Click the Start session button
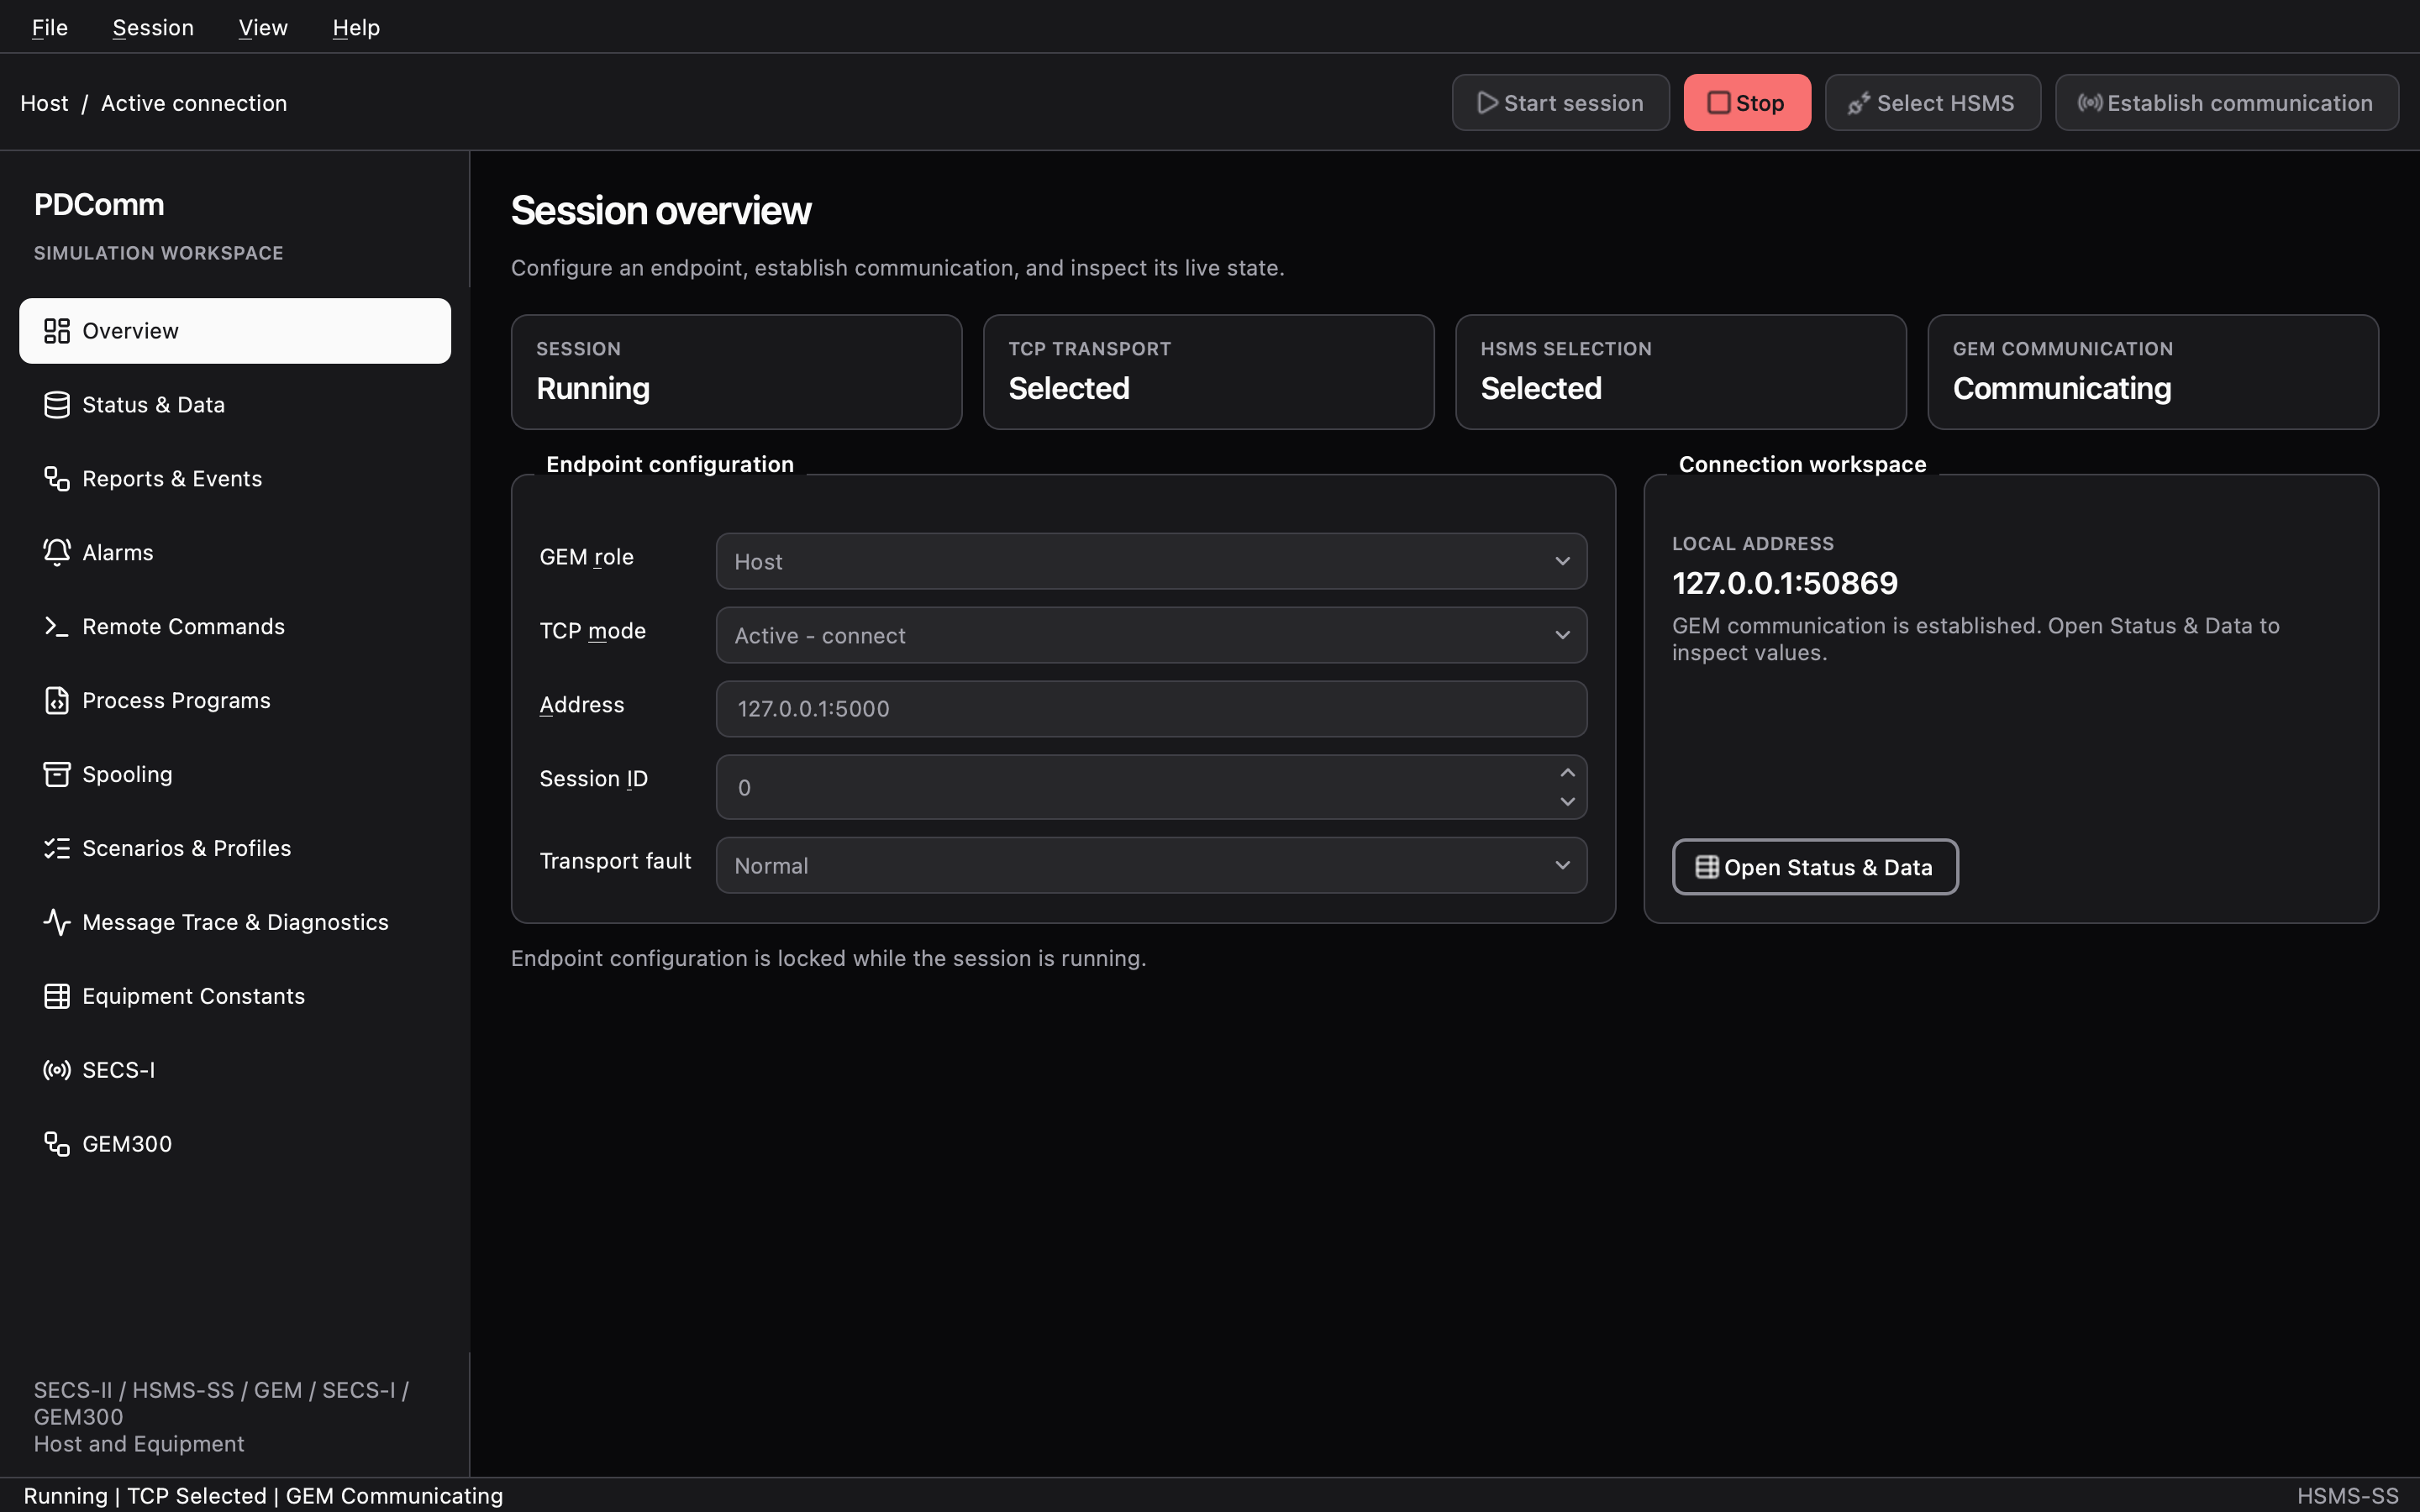This screenshot has height=1512, width=2420. click(1560, 103)
